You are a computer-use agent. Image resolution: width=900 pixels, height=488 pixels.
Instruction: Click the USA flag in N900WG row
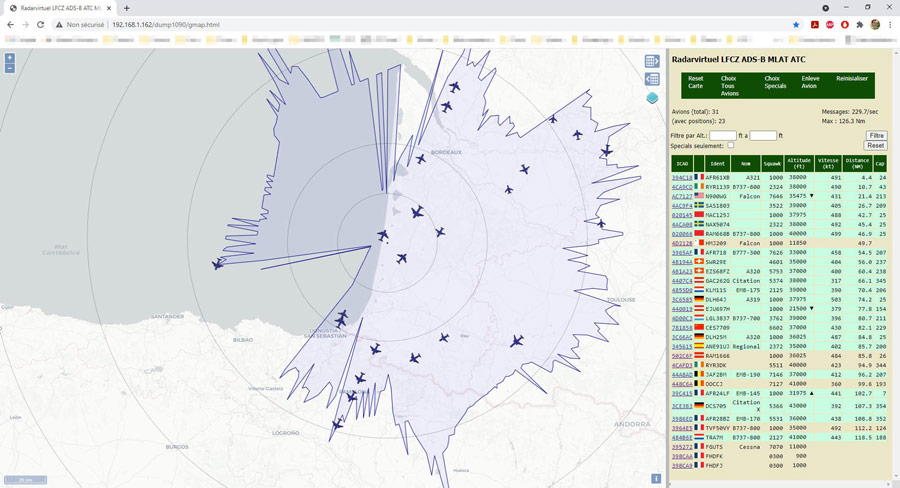pyautogui.click(x=699, y=196)
